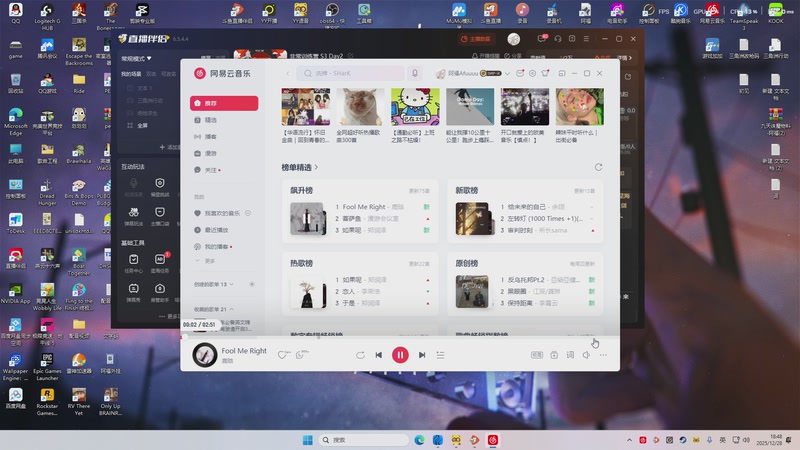Open the 原创榜 chart title
Viewport: 800px width, 450px height.
click(x=466, y=263)
